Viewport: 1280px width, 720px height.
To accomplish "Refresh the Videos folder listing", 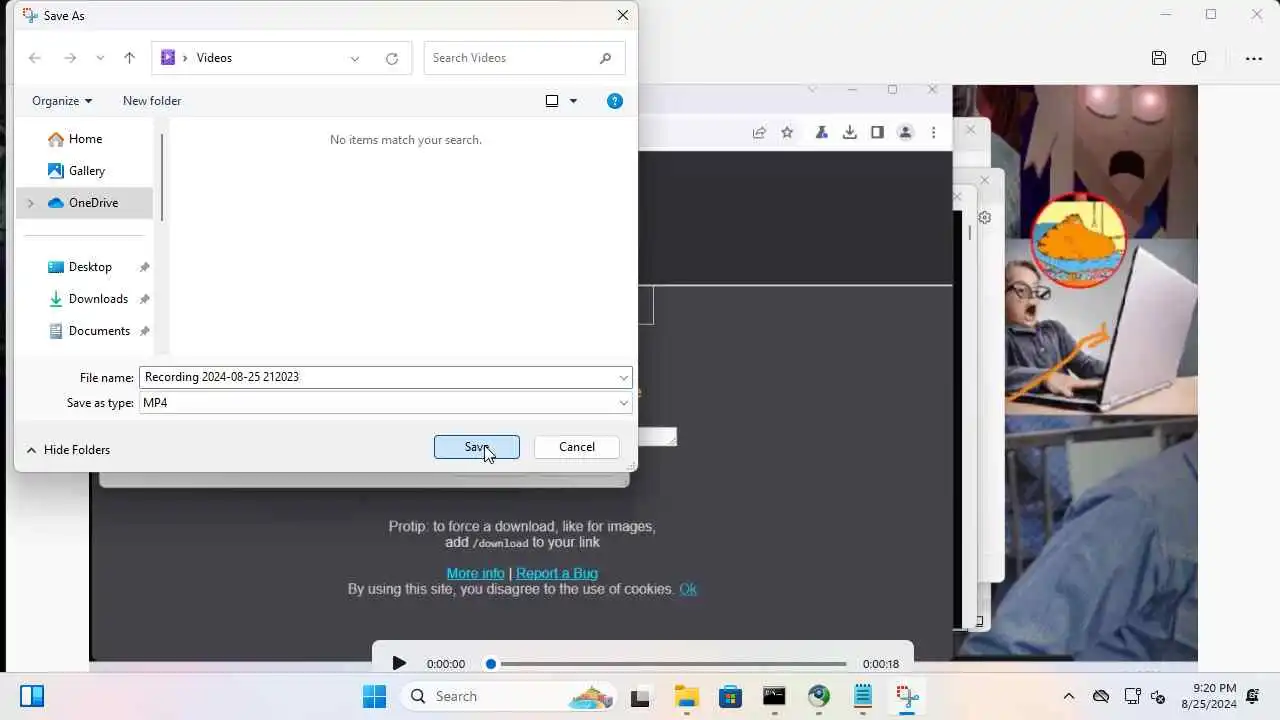I will (392, 59).
